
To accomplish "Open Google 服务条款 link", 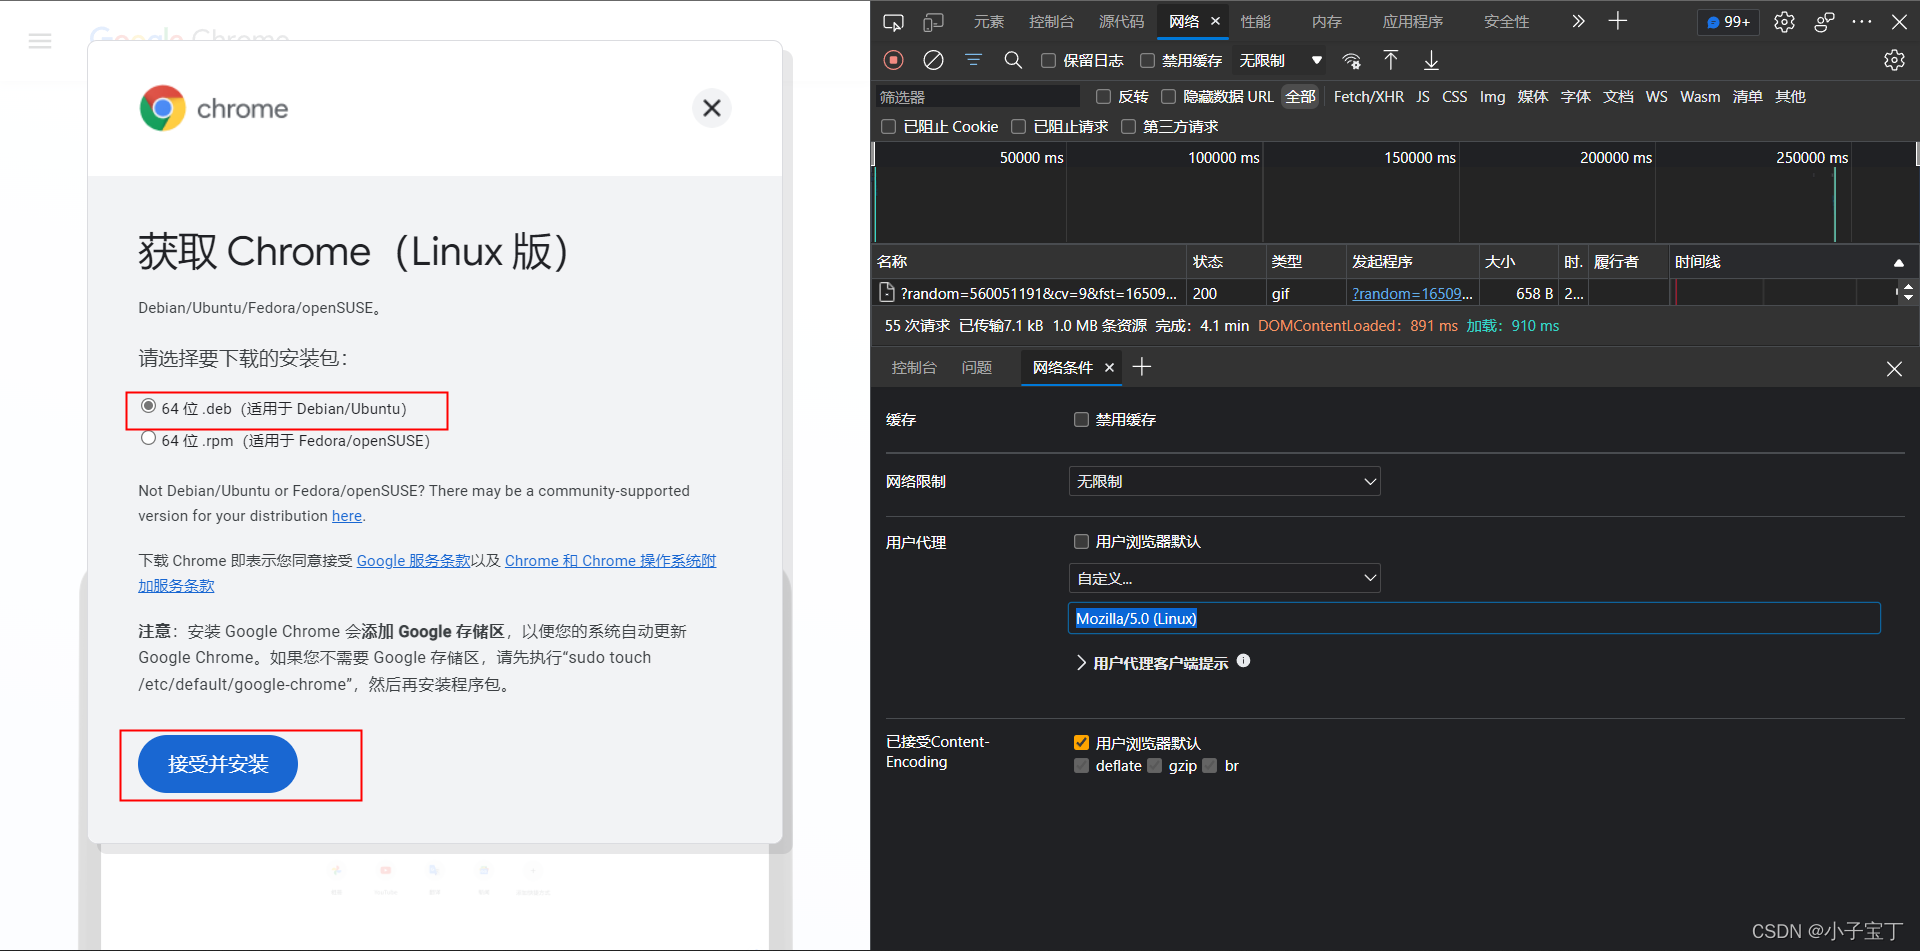I will coord(414,561).
